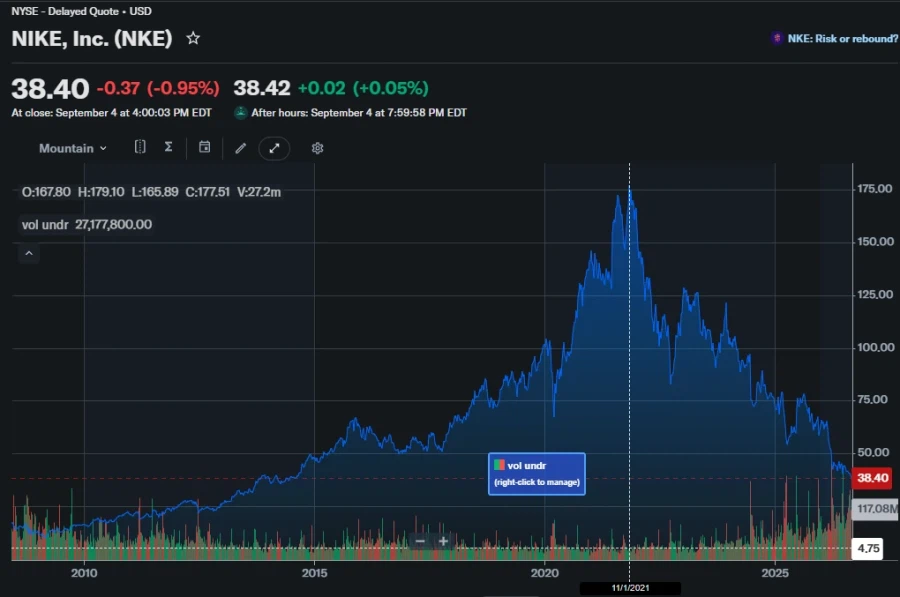Open the NKE: Risk or rebound? link
Screen dimensions: 900x597
click(x=843, y=38)
